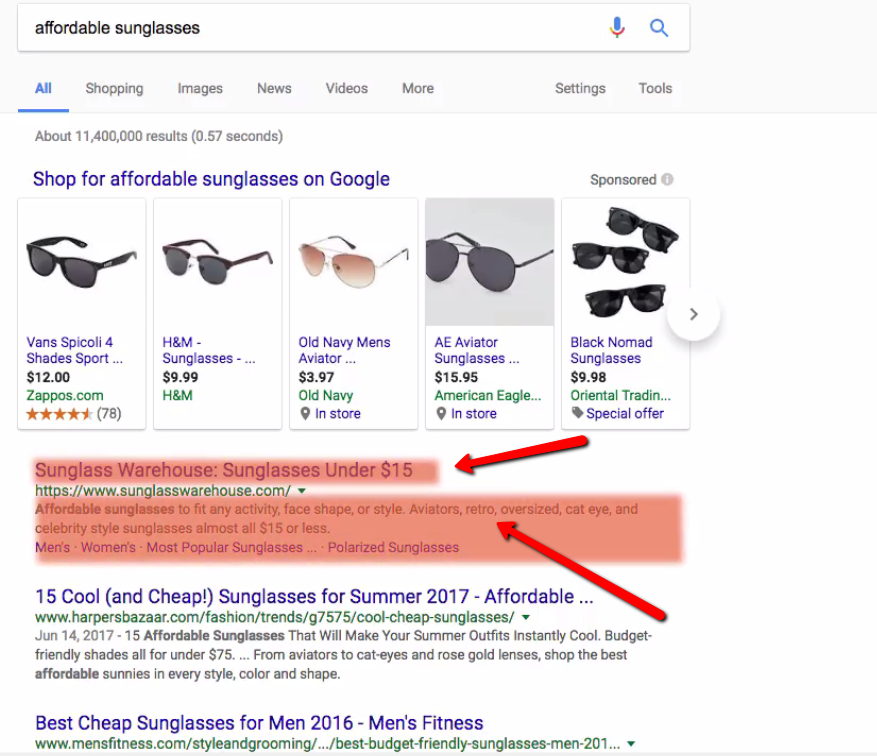Switch to the All tab
Screen dimensions: 877x756
(x=43, y=88)
